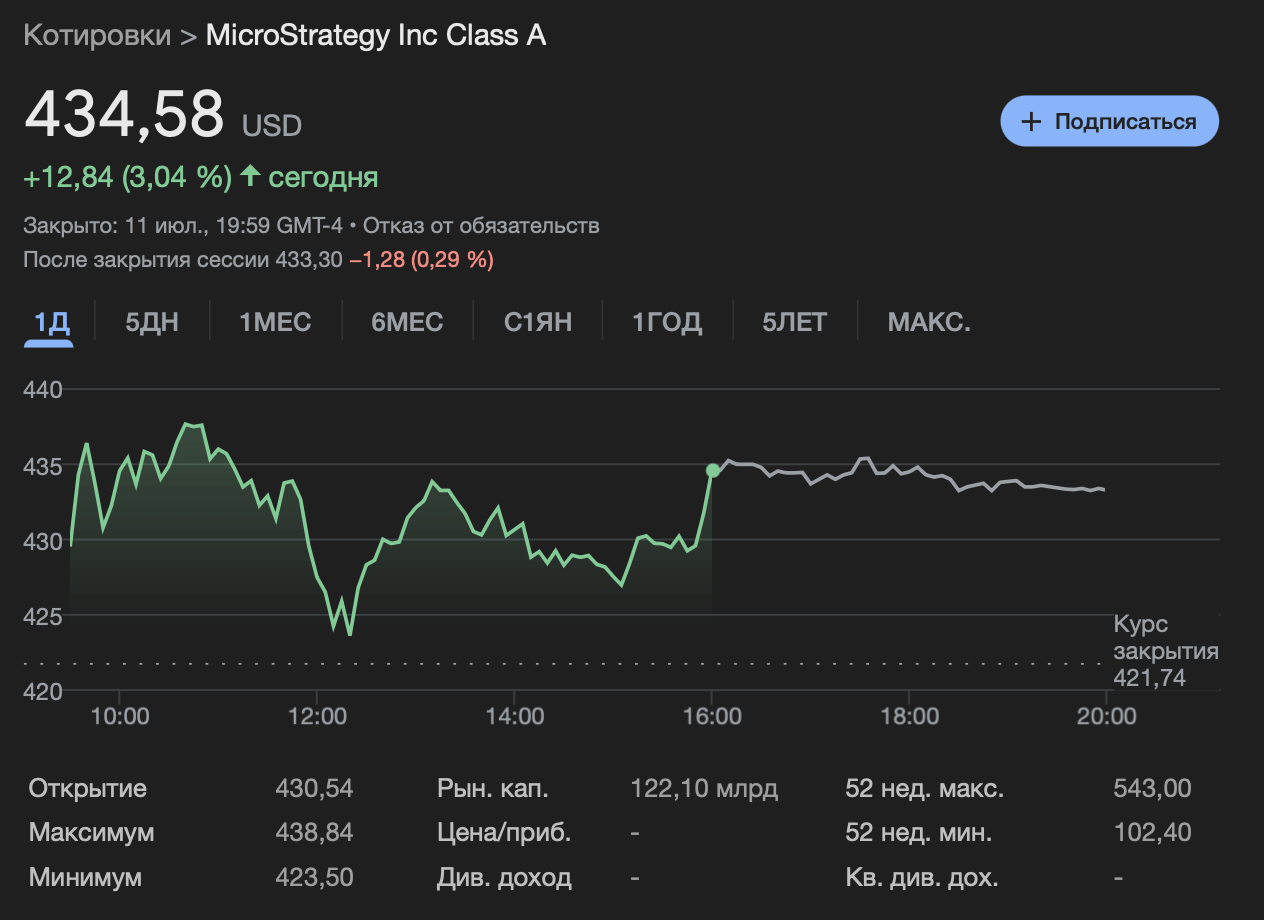
Task: Show the 5ЛЕТ chart range
Action: [795, 323]
